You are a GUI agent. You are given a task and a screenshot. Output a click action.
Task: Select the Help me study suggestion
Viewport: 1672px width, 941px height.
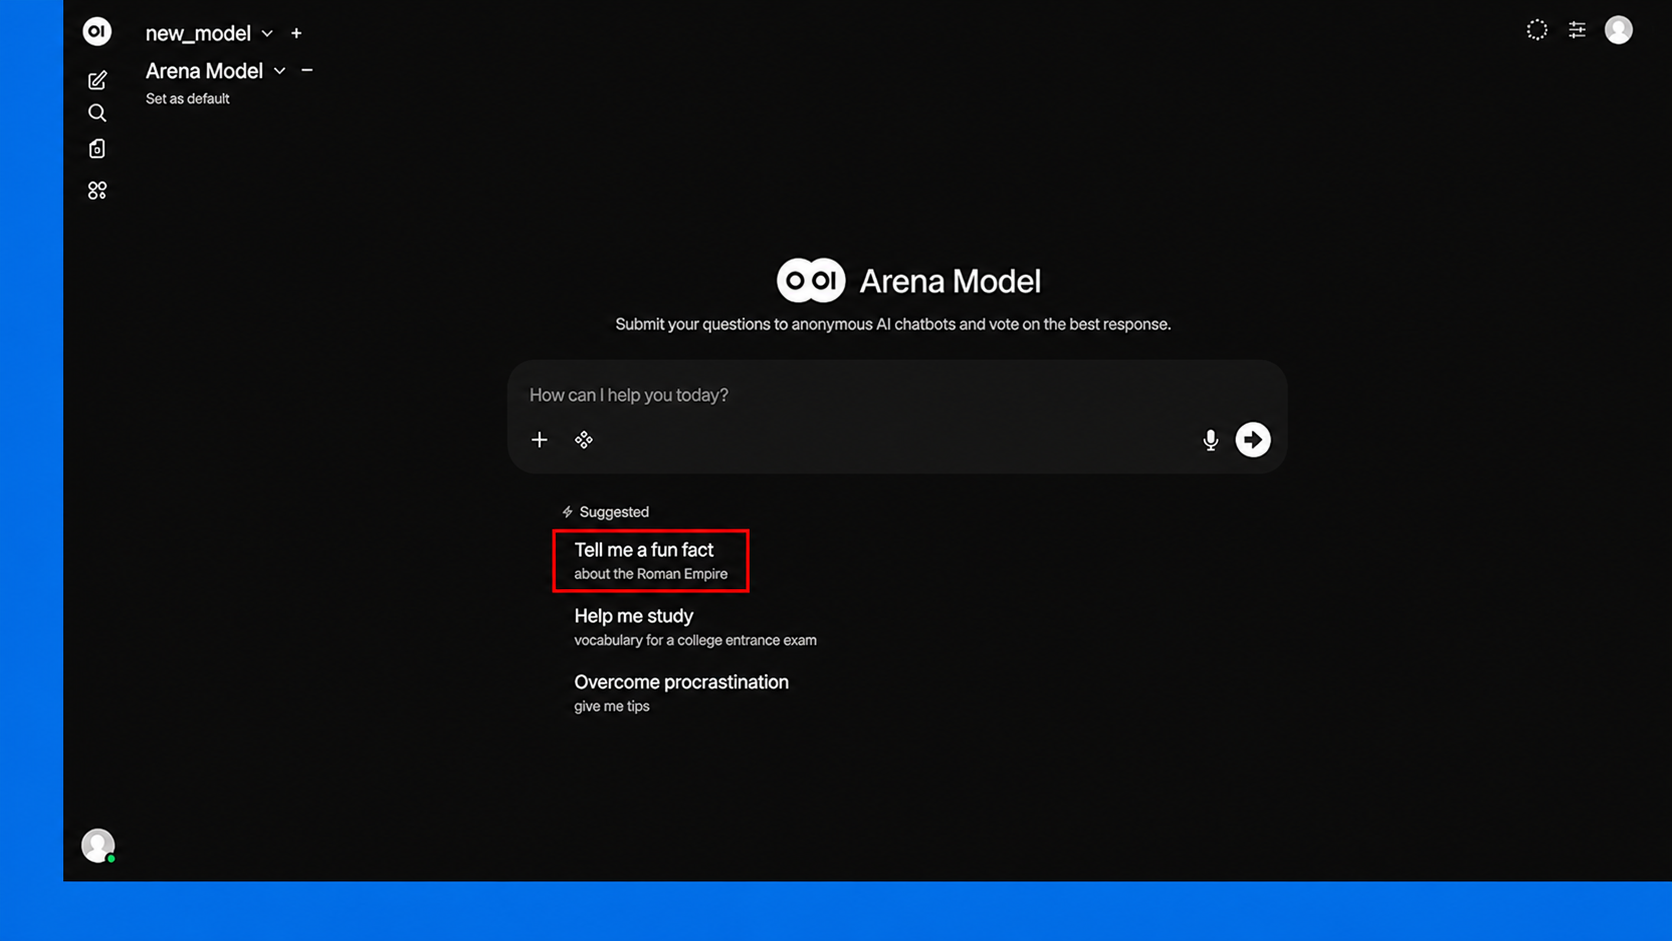tap(695, 627)
